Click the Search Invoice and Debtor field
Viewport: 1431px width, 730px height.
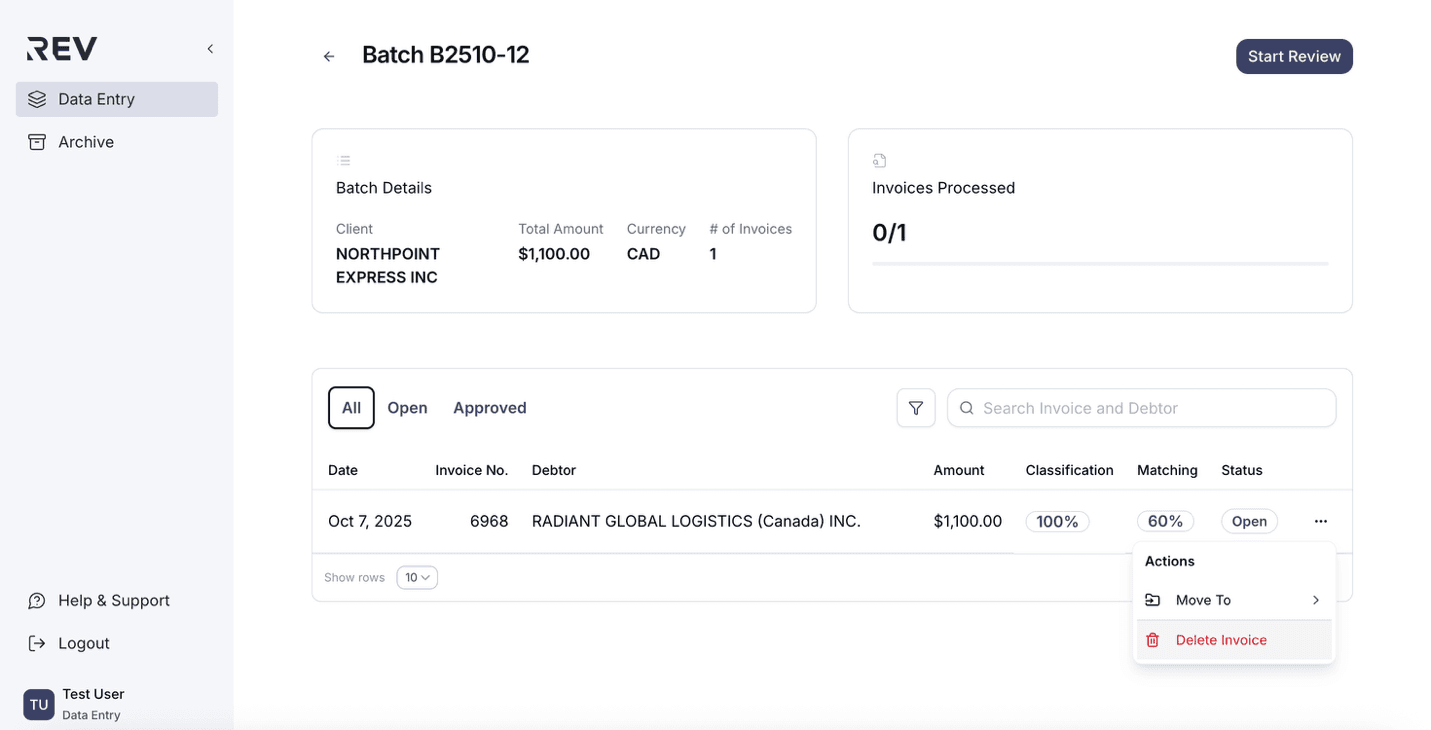[x=1150, y=408]
